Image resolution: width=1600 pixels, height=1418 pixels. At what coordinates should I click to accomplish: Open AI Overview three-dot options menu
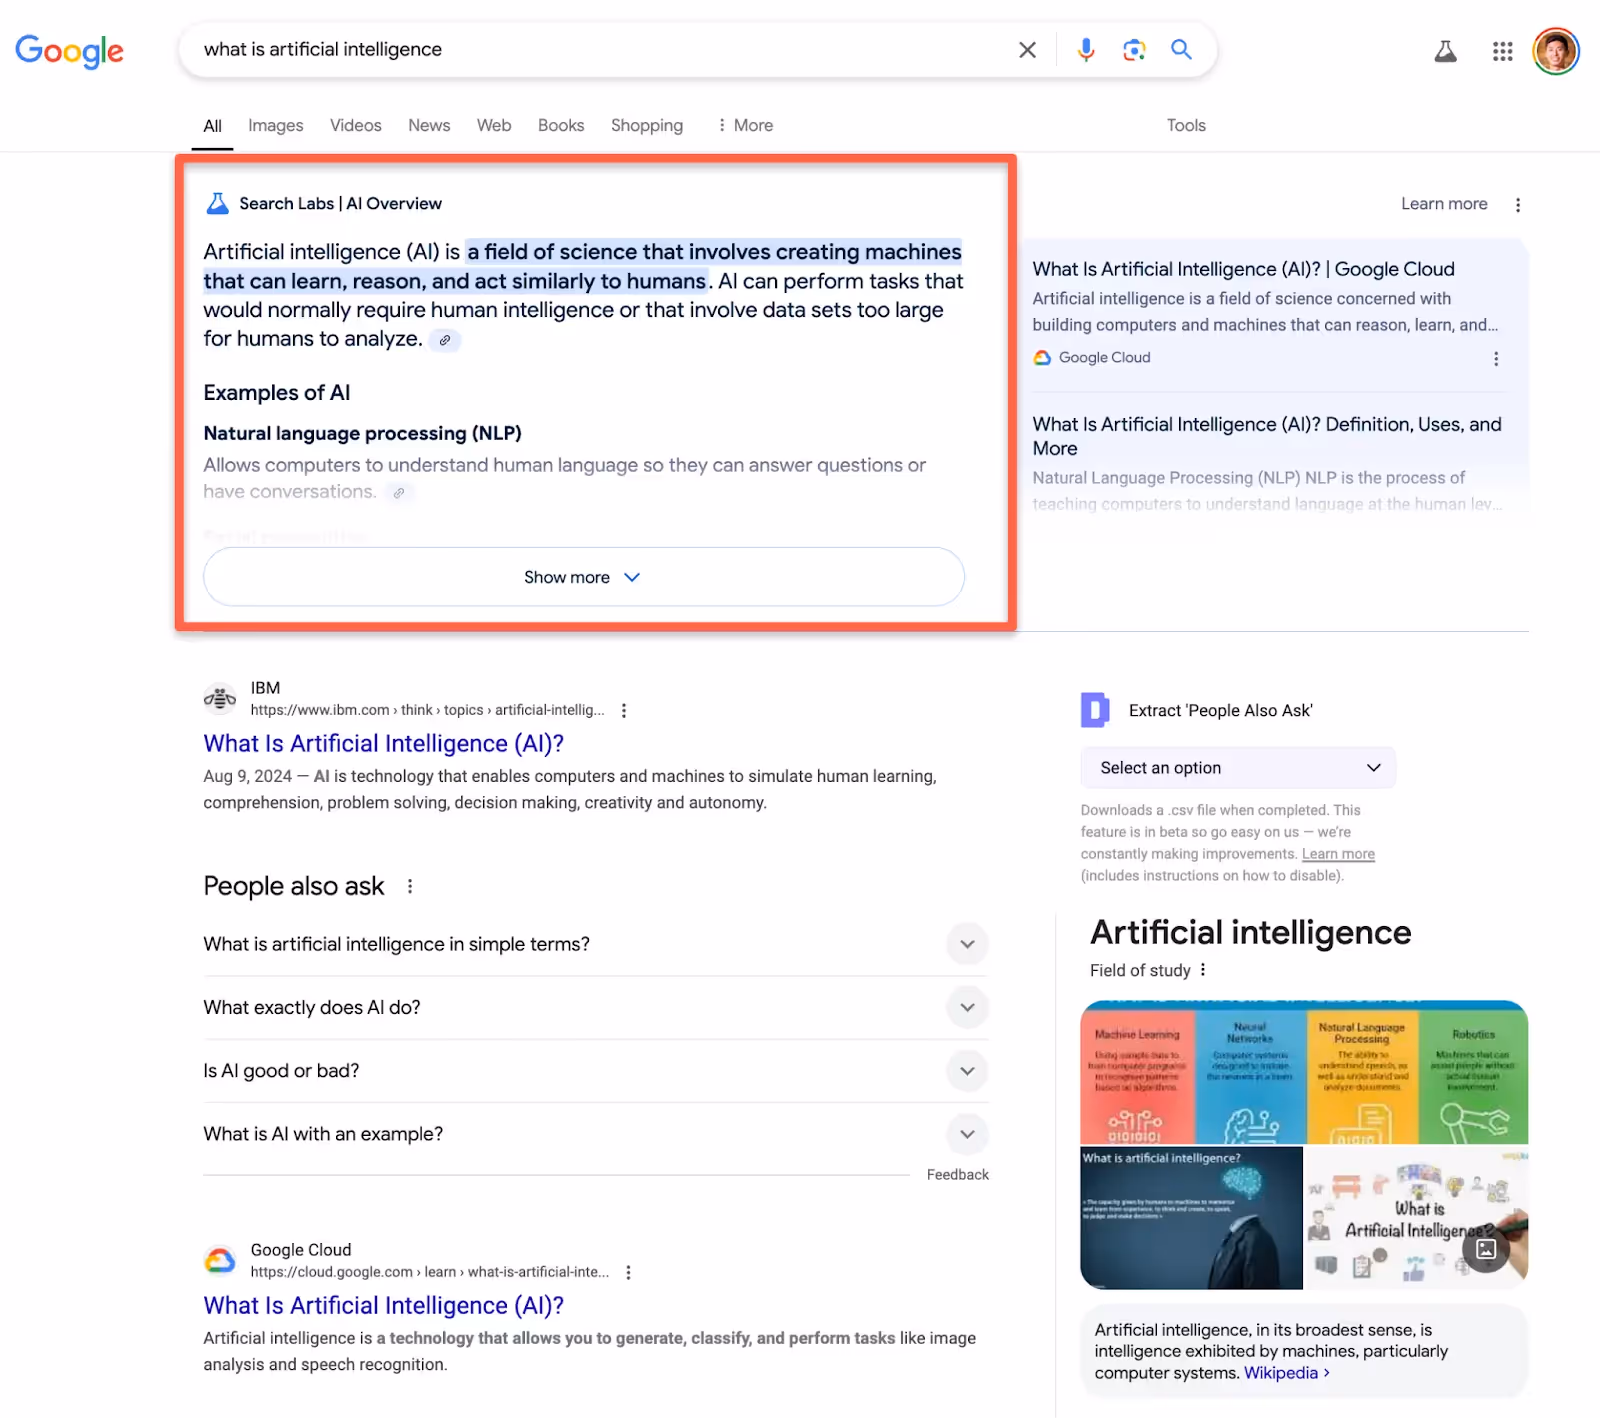pyautogui.click(x=1518, y=205)
